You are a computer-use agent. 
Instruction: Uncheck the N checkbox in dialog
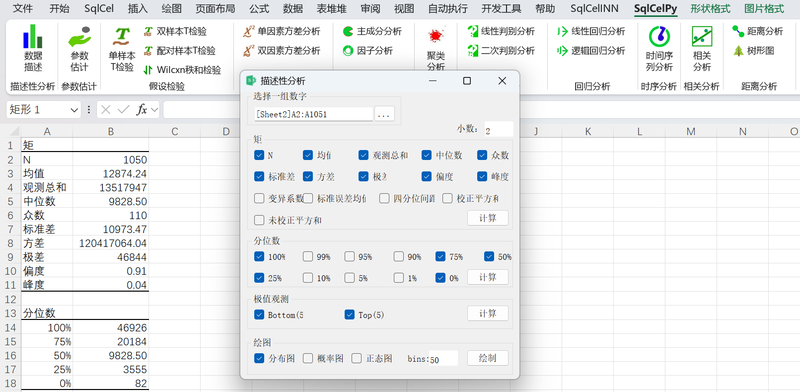pos(259,155)
